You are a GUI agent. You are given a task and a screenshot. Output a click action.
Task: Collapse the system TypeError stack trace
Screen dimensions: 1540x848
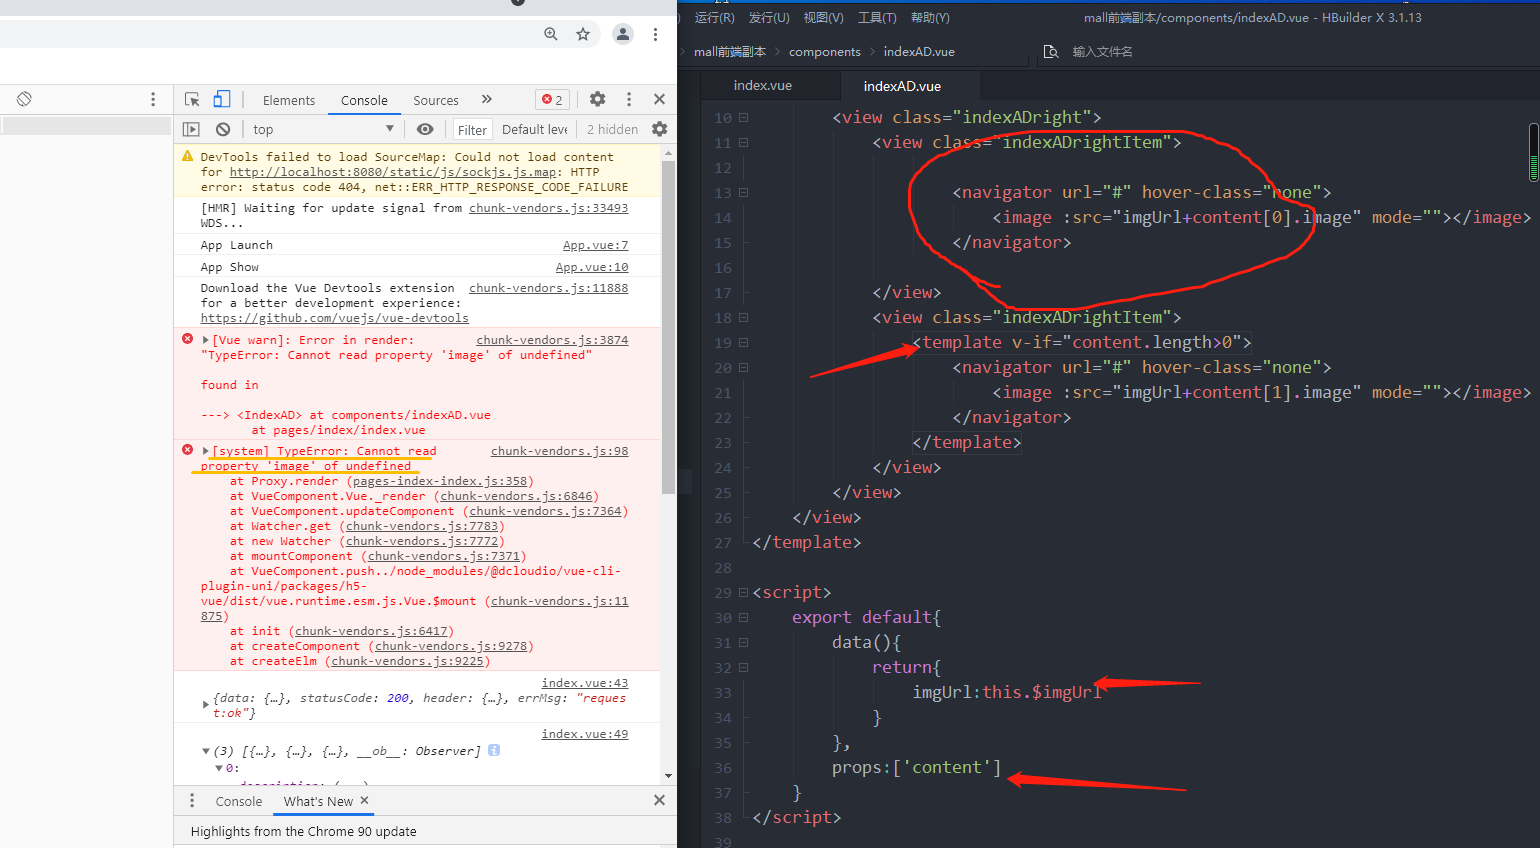click(206, 451)
